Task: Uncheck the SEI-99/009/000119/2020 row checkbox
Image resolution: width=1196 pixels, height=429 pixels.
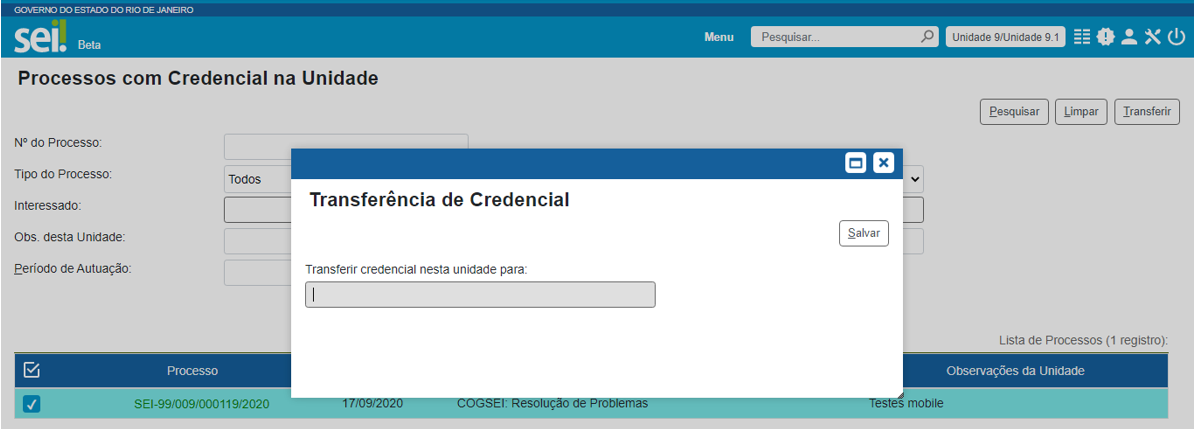Action: tap(31, 404)
